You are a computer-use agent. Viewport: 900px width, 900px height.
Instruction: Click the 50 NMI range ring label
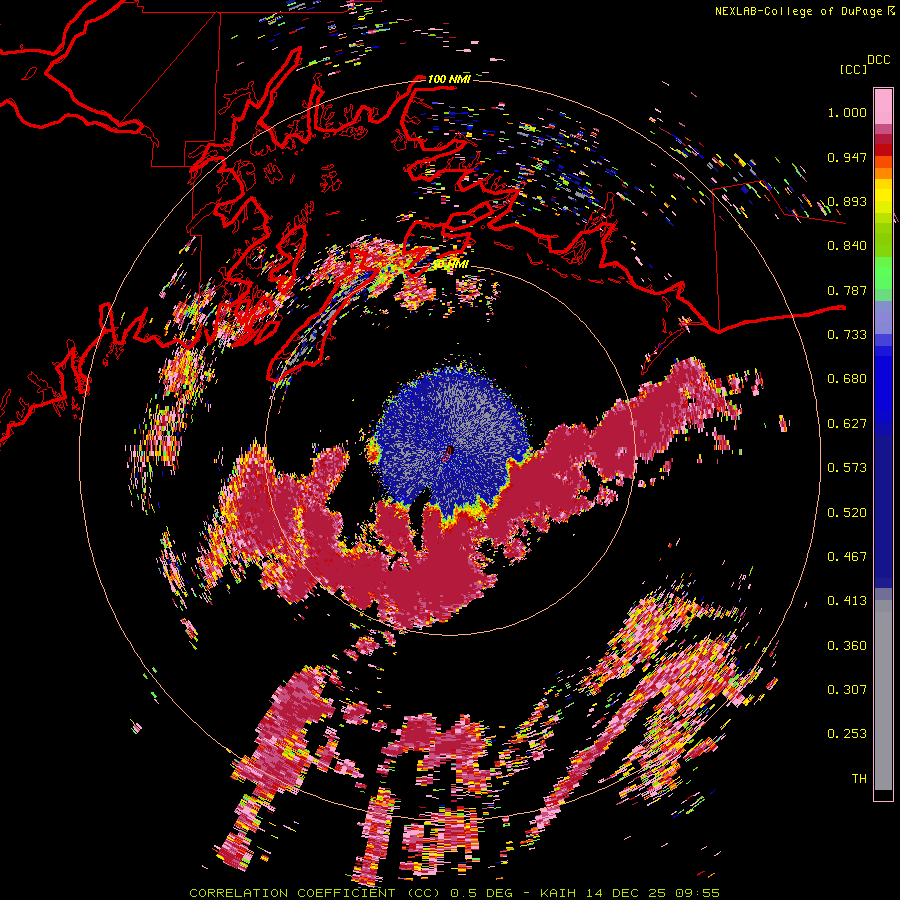[x=452, y=264]
